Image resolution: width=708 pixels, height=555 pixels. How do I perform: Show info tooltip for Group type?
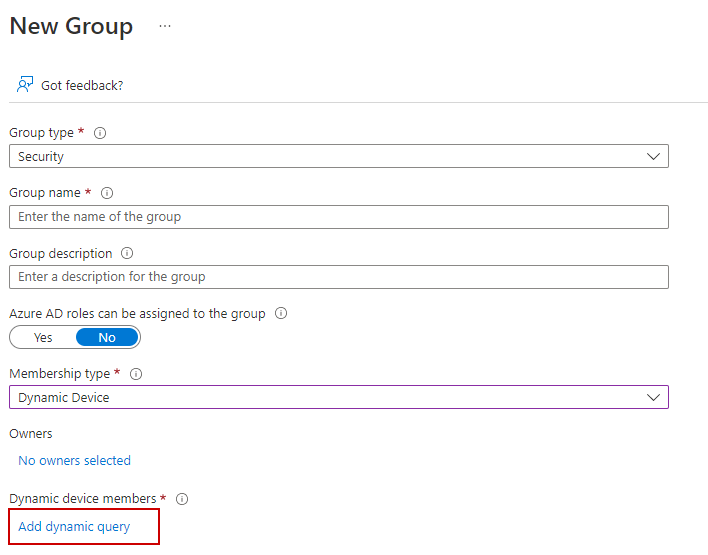(x=100, y=133)
